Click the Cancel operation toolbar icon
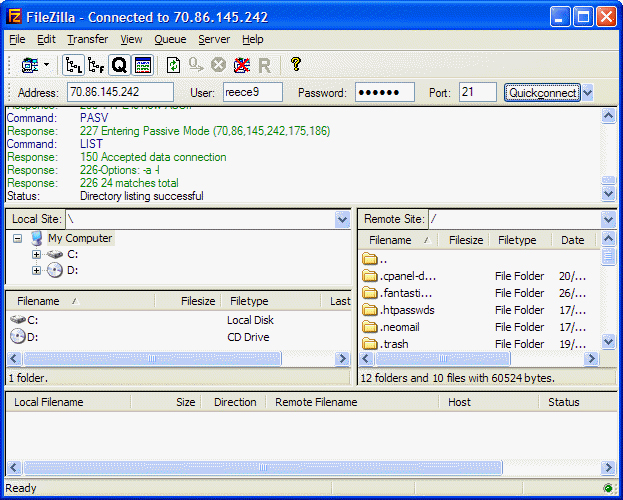Screen dimensions: 623x500 click(218, 65)
